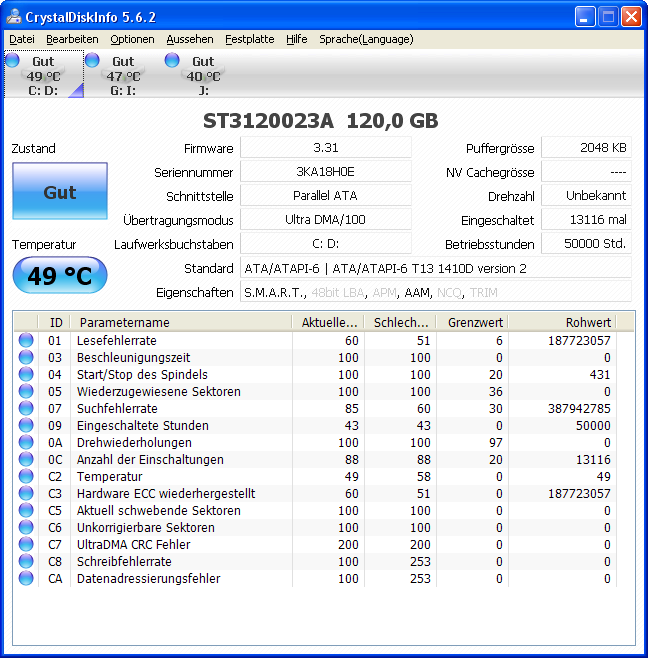Image resolution: width=648 pixels, height=658 pixels.
Task: Click status orb for attribute C2 Temperatur
Action: (x=26, y=476)
